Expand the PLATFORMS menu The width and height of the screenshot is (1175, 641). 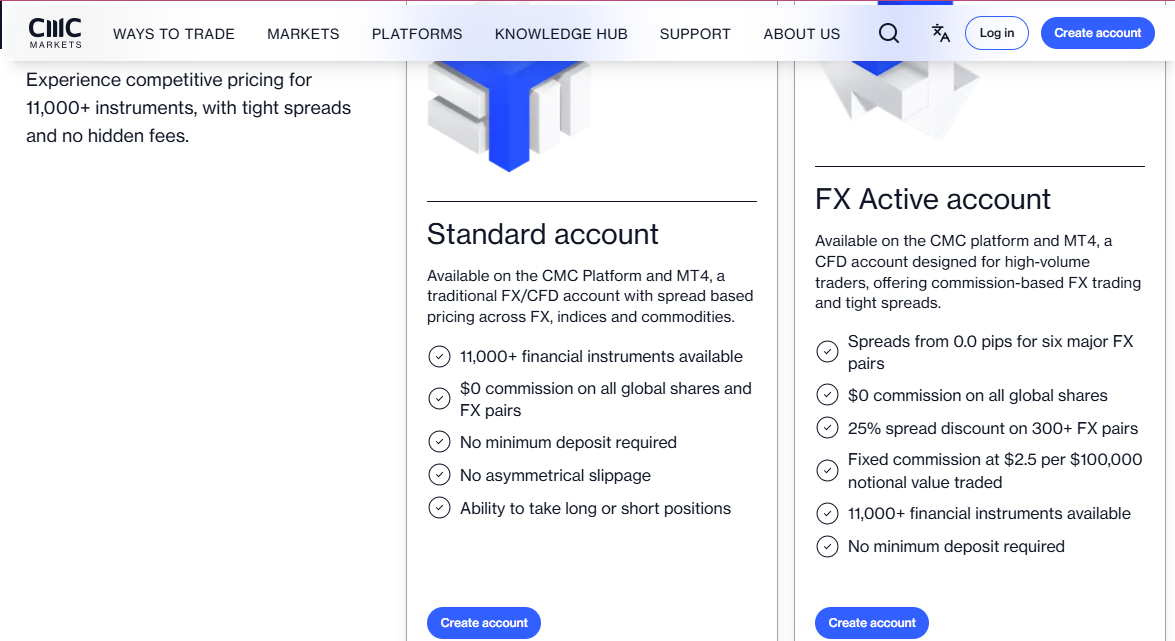pos(417,33)
